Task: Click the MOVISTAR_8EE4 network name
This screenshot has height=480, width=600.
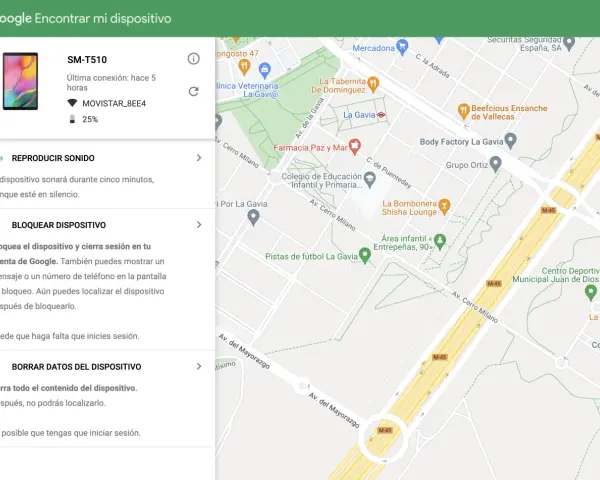Action: pyautogui.click(x=114, y=103)
